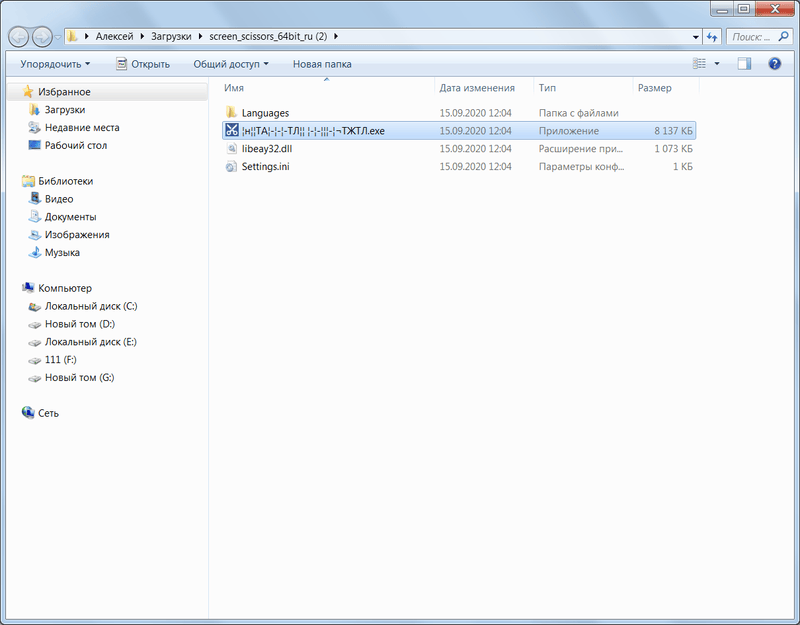Click the Сеть network globe icon
This screenshot has height=625, width=800.
click(x=28, y=412)
